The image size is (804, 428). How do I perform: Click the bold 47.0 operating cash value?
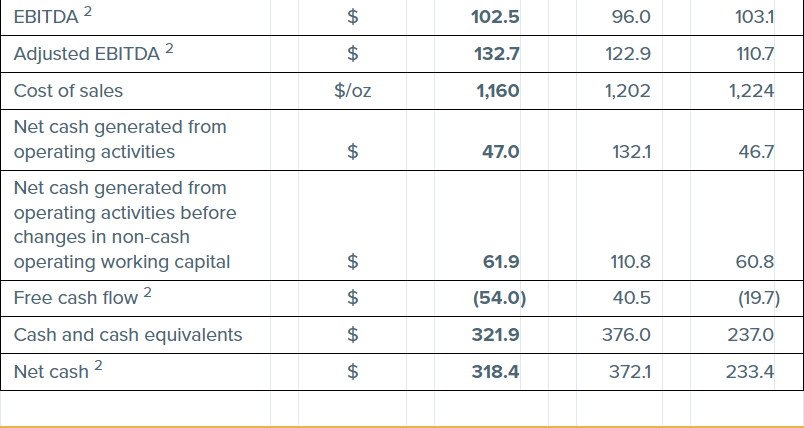[x=500, y=152]
